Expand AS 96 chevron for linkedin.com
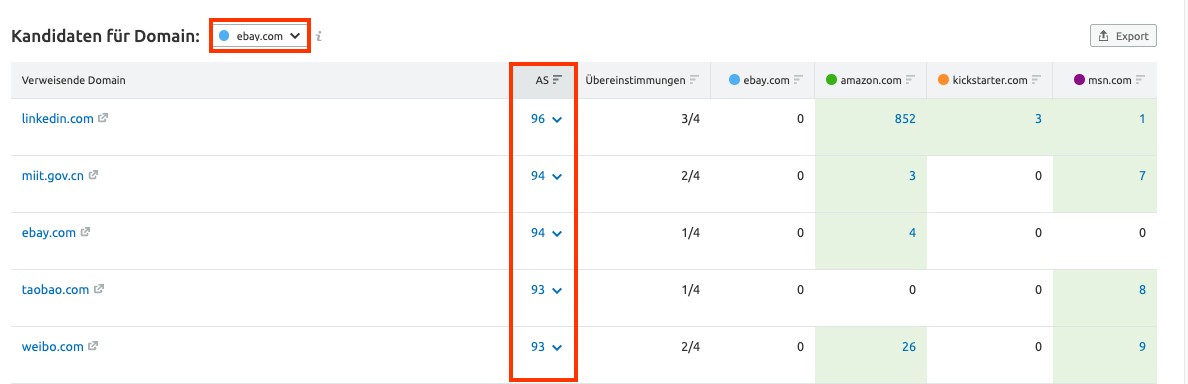Image resolution: width=1188 pixels, height=384 pixels. pos(558,120)
